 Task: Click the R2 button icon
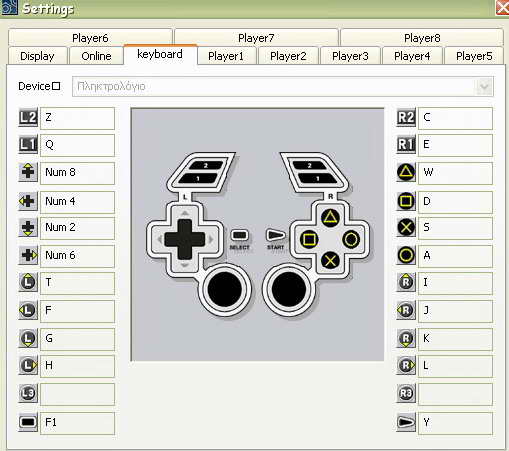406,118
